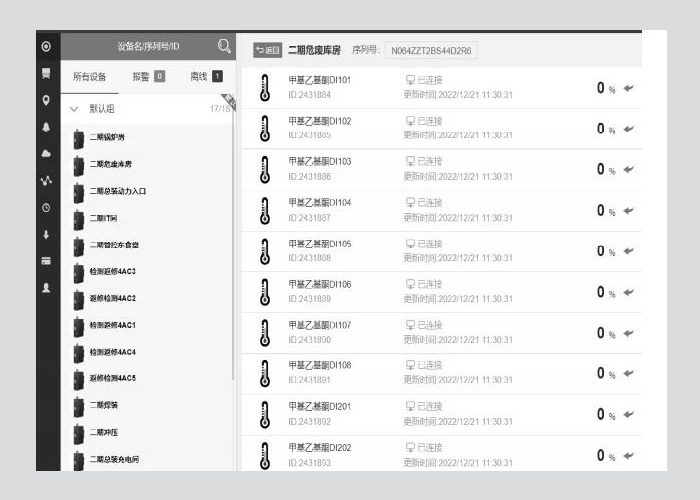This screenshot has width=700, height=500.
Task: Click the search magnifier icon in device panel
Action: coord(224,46)
